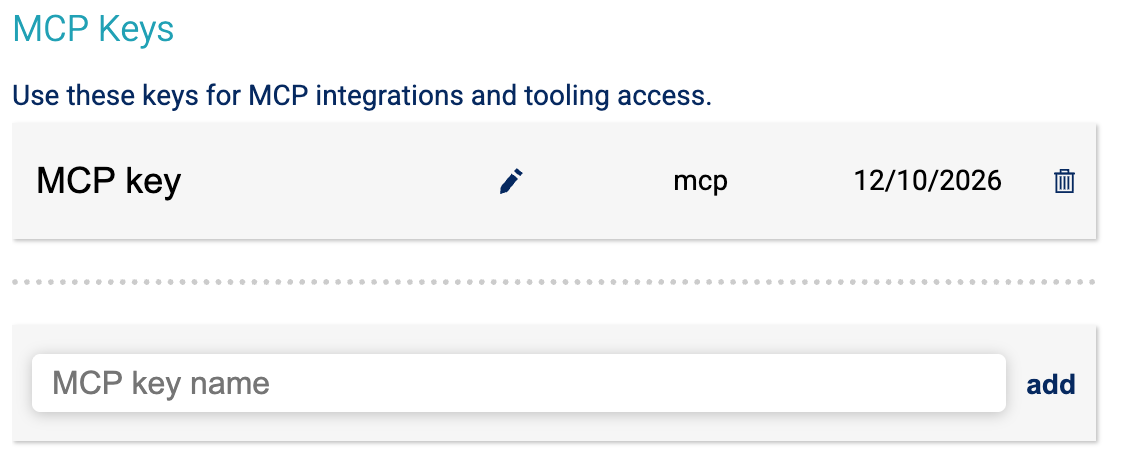The height and width of the screenshot is (474, 1138).
Task: Click the dotted divider line
Action: (x=554, y=282)
